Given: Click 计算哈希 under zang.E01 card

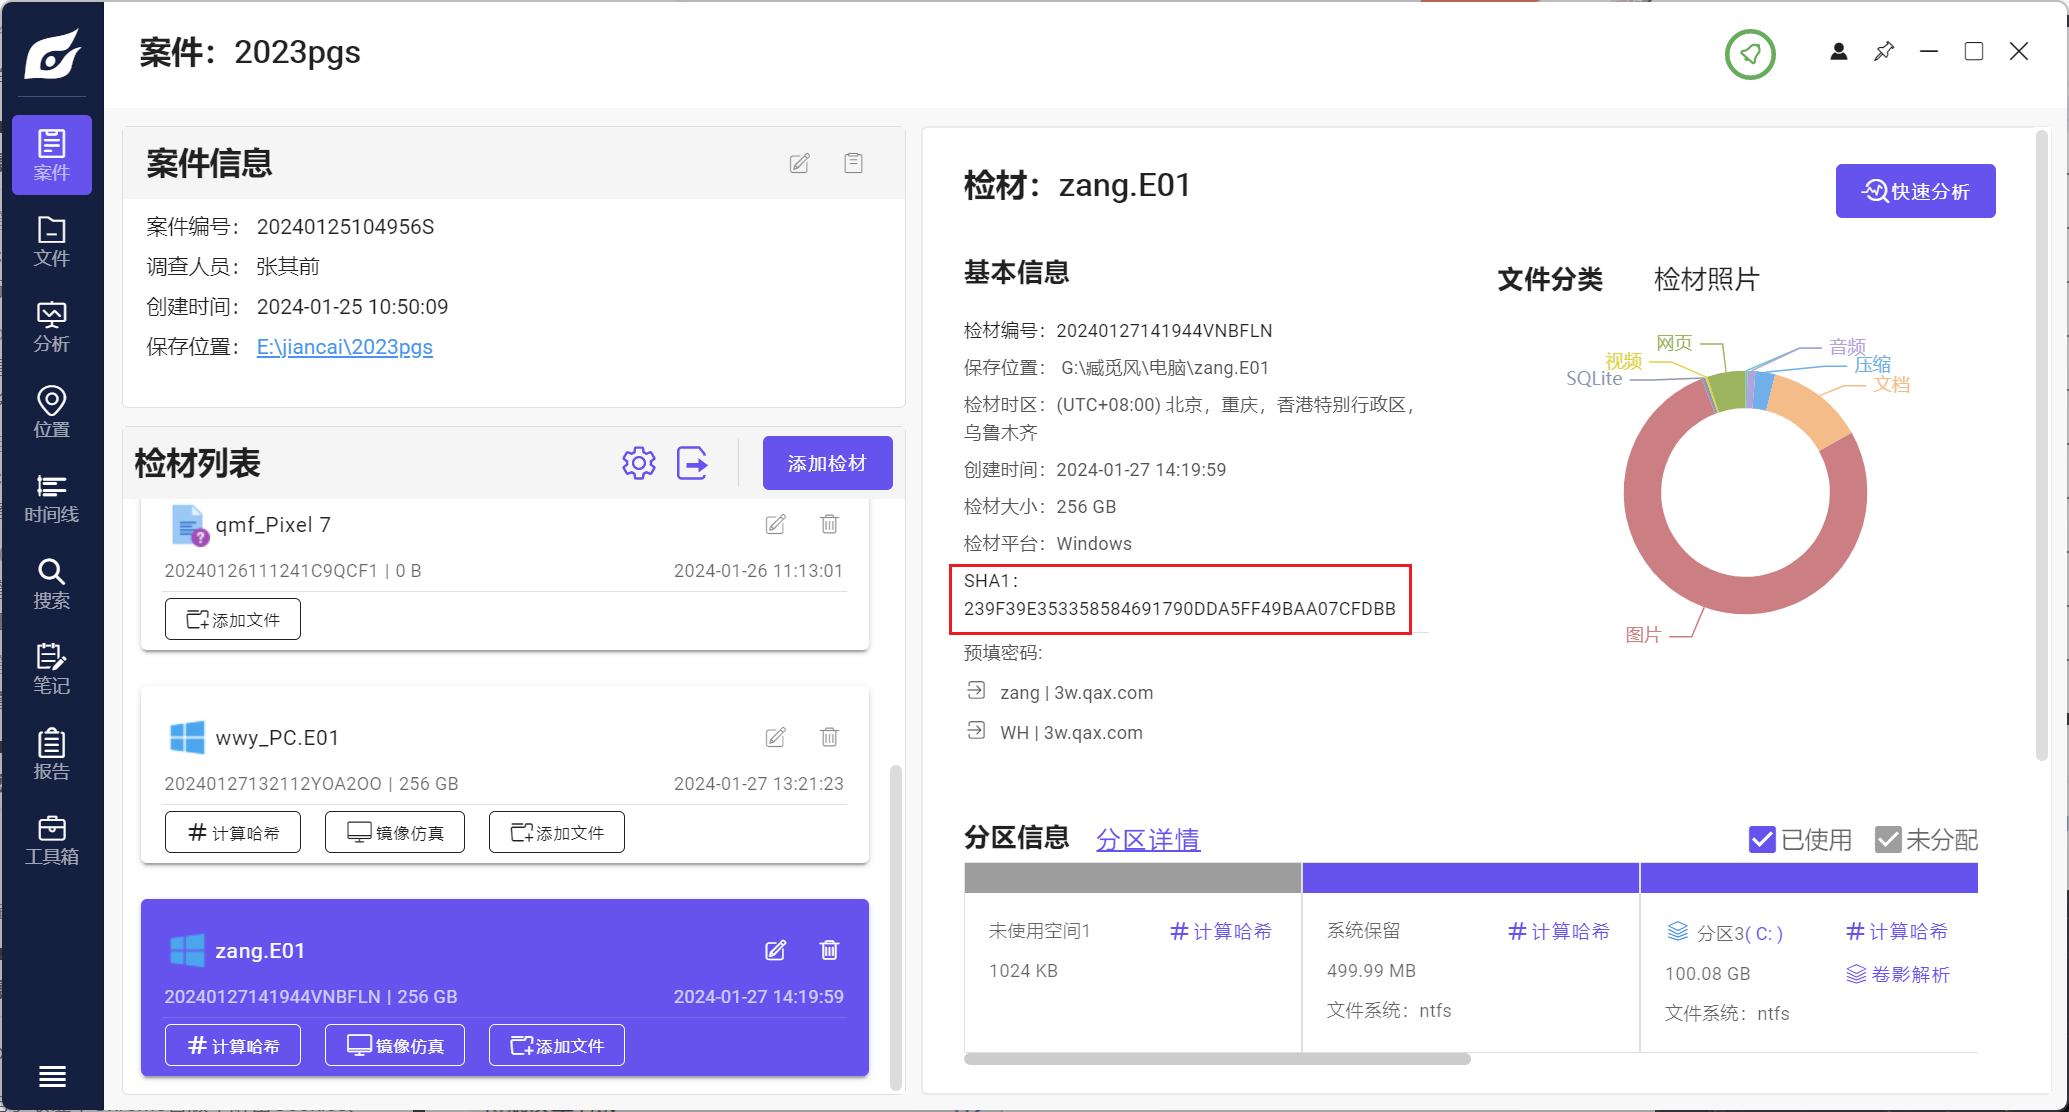Looking at the screenshot, I should (x=233, y=1045).
